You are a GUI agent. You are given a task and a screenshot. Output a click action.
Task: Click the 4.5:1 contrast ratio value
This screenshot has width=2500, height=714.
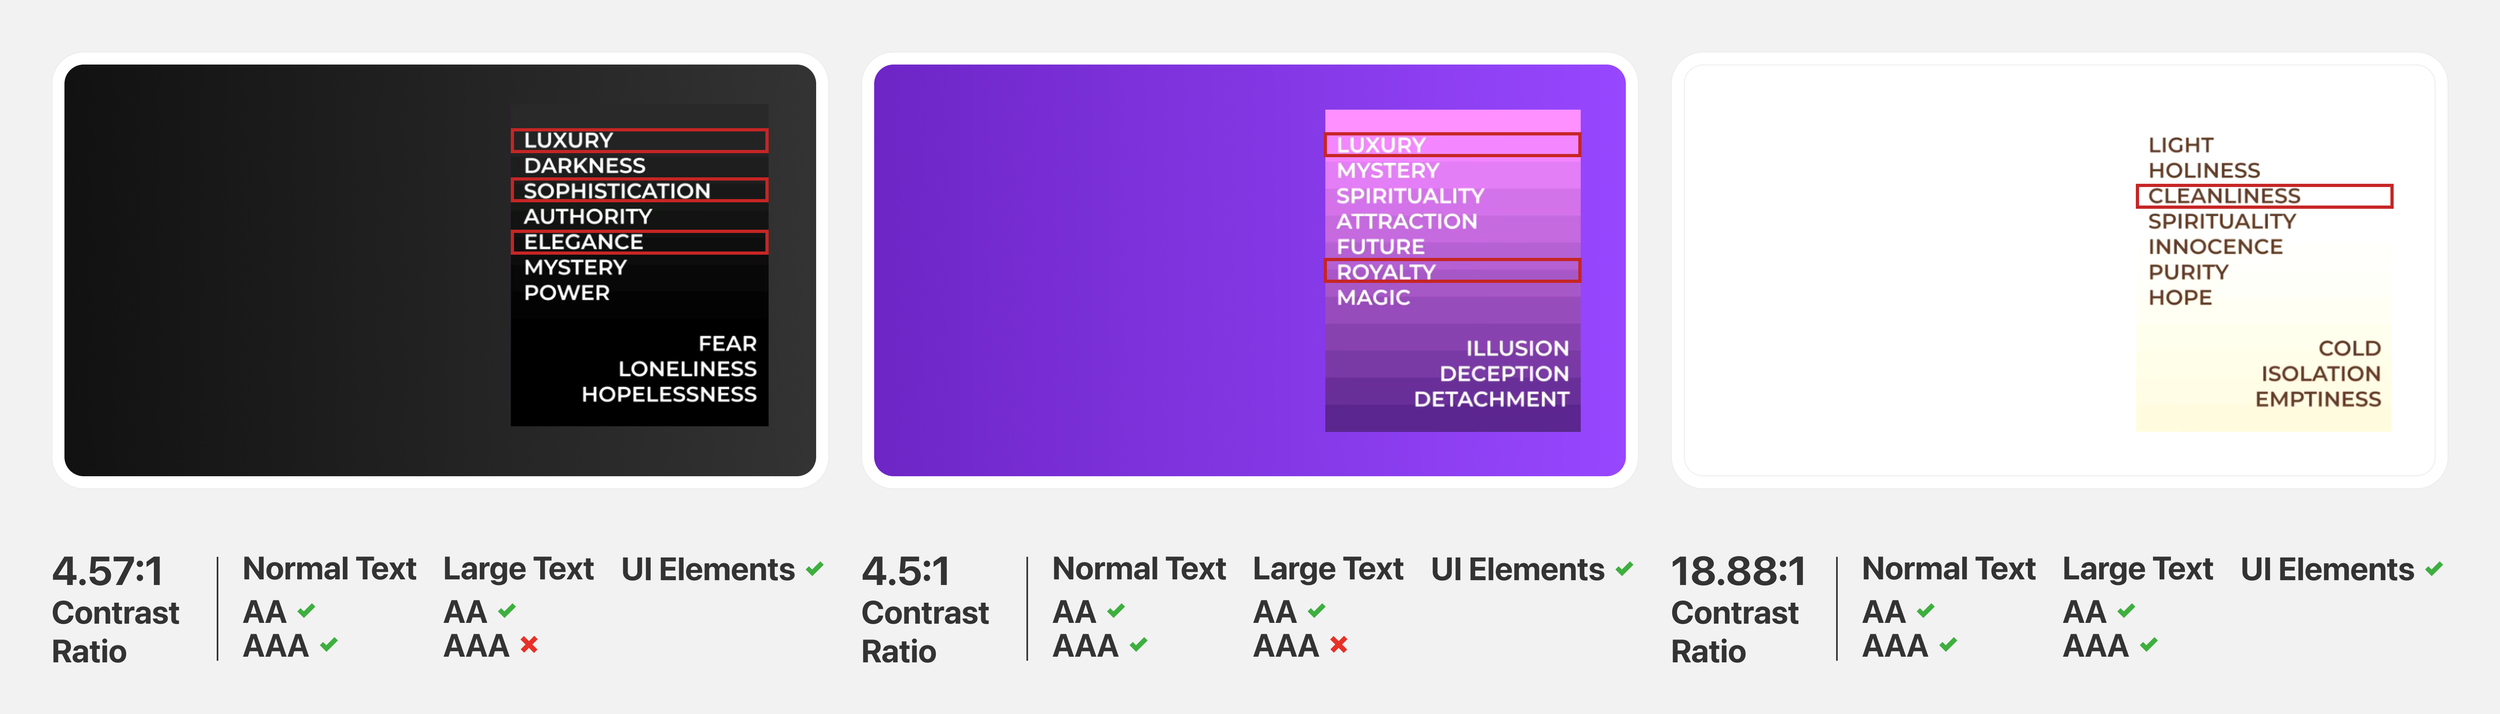click(905, 572)
